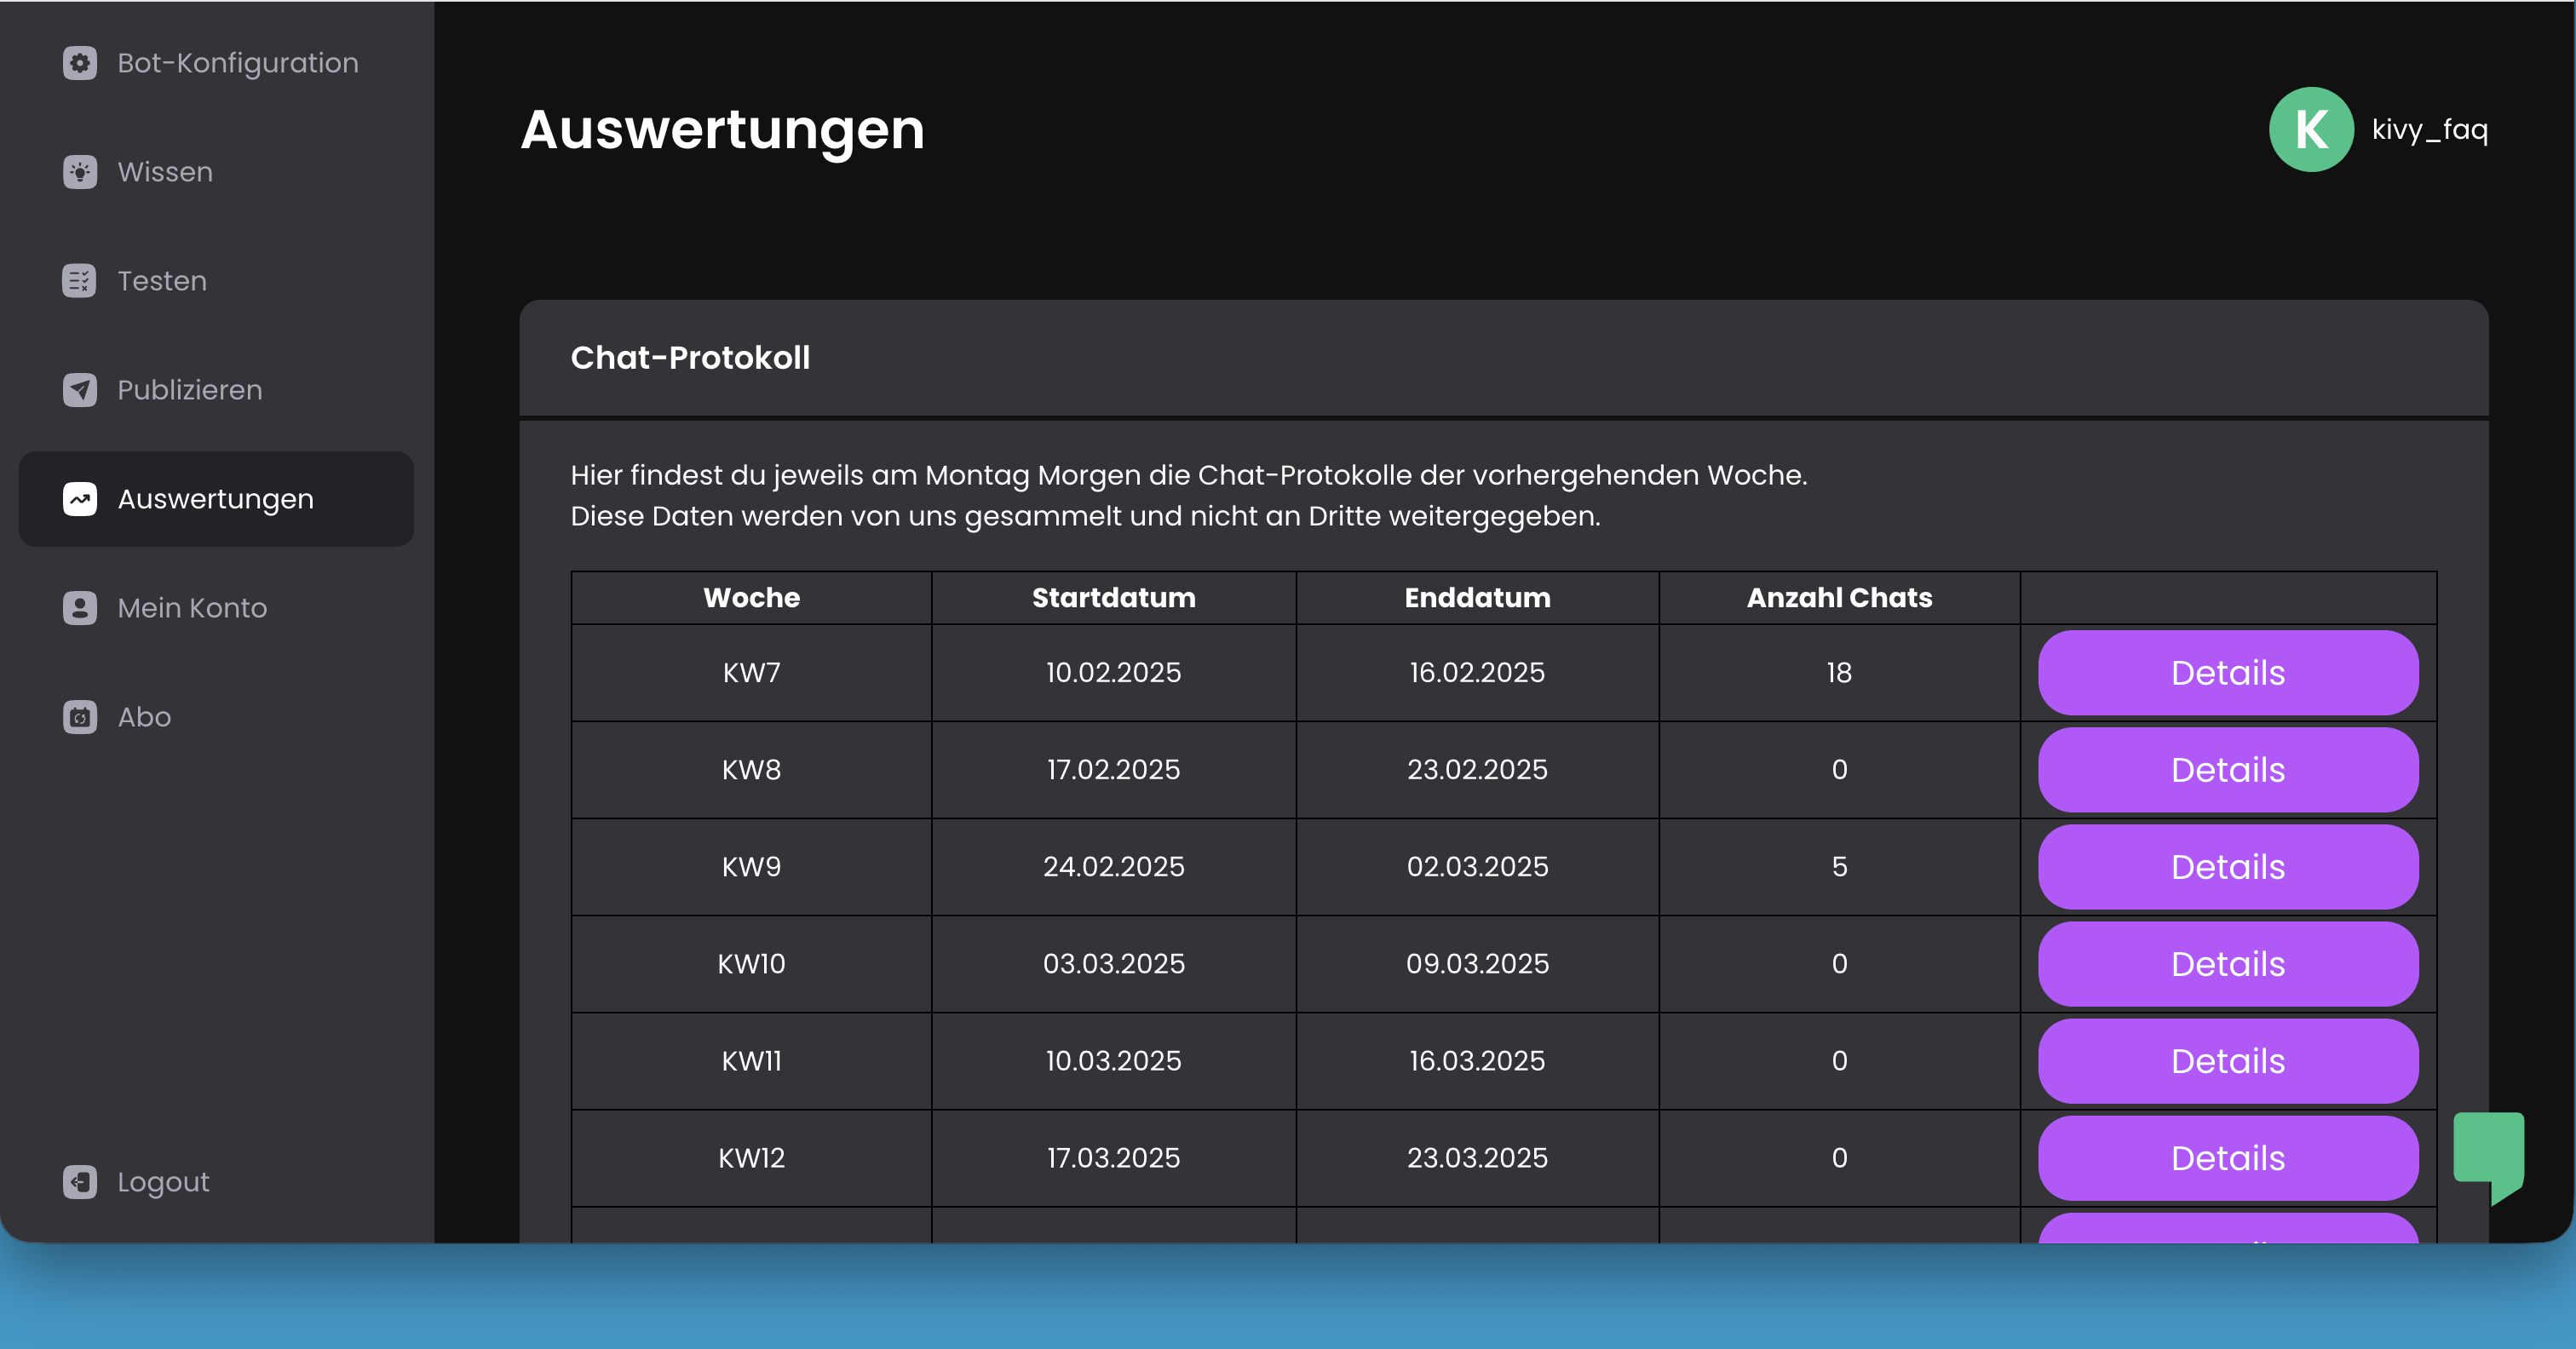Click the user icon beside Mein Konto
This screenshot has height=1349, width=2576.
tap(79, 607)
